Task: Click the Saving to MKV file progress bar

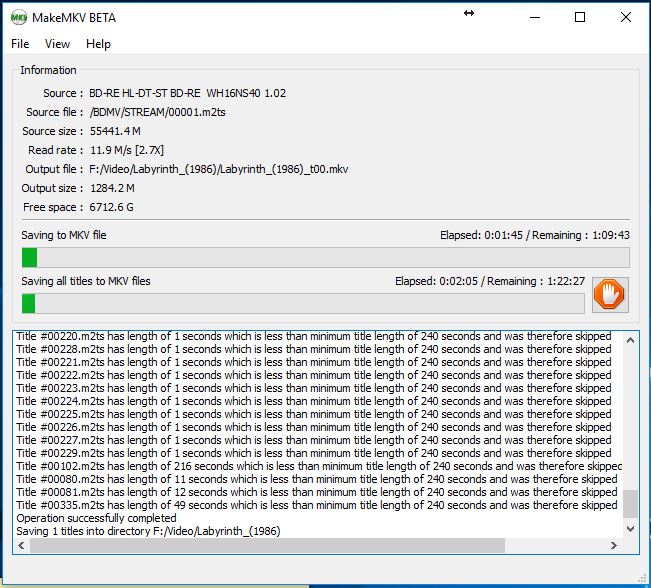Action: [x=326, y=257]
